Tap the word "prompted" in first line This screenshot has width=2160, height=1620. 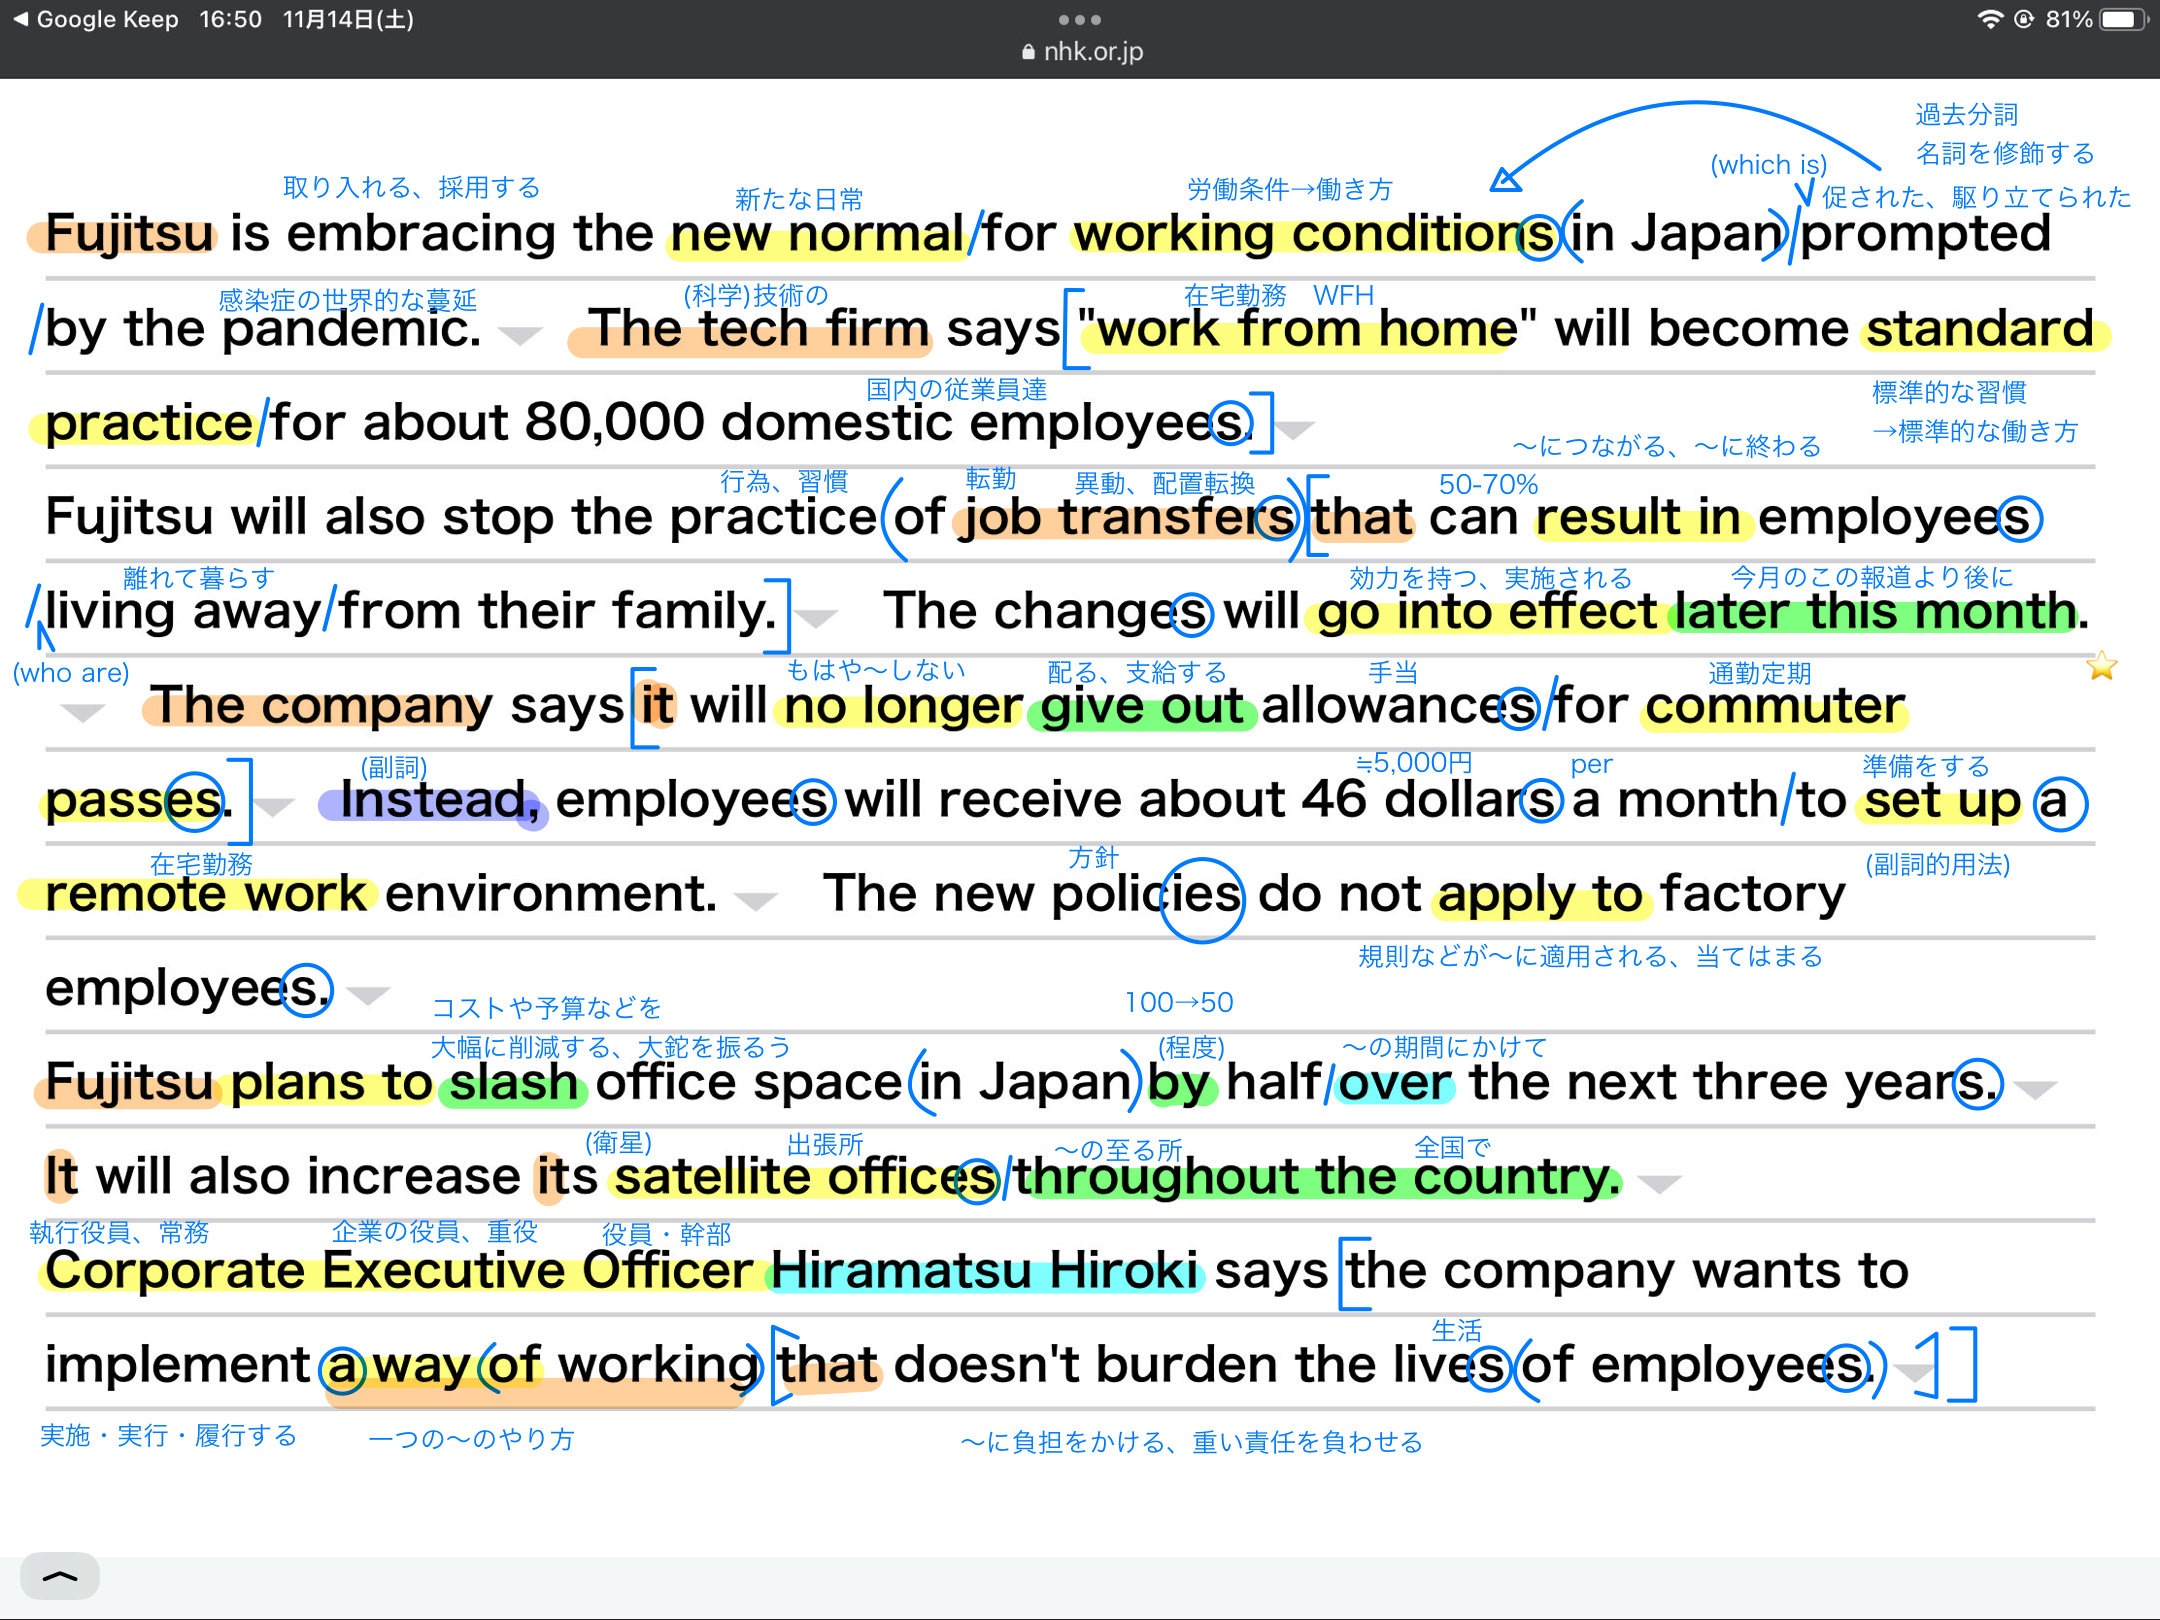(x=1925, y=235)
